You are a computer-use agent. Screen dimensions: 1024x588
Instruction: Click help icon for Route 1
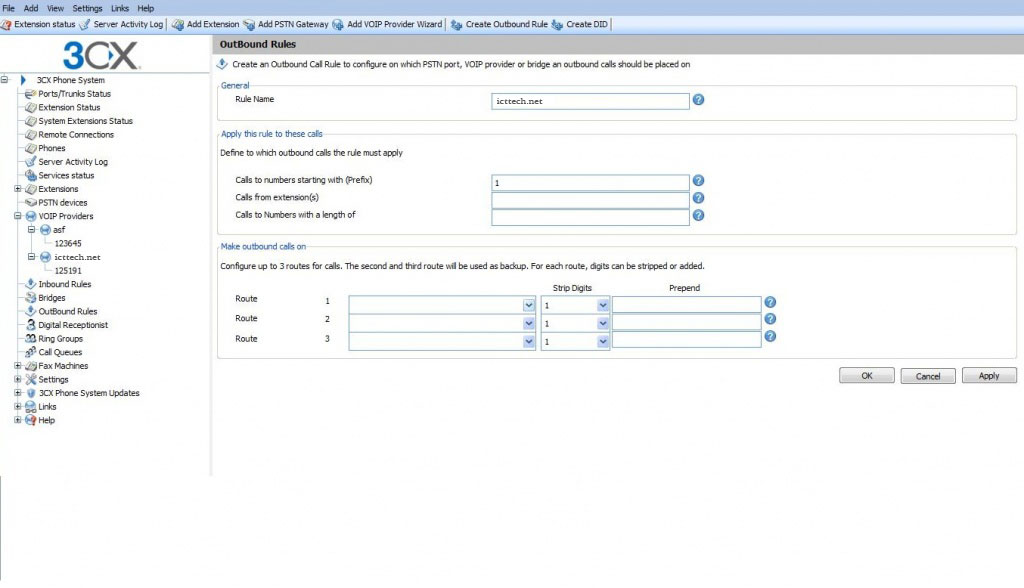pyautogui.click(x=770, y=302)
